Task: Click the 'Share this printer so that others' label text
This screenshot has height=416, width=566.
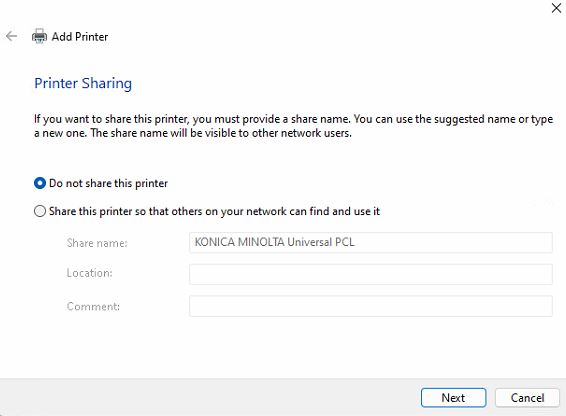Action: [x=214, y=211]
